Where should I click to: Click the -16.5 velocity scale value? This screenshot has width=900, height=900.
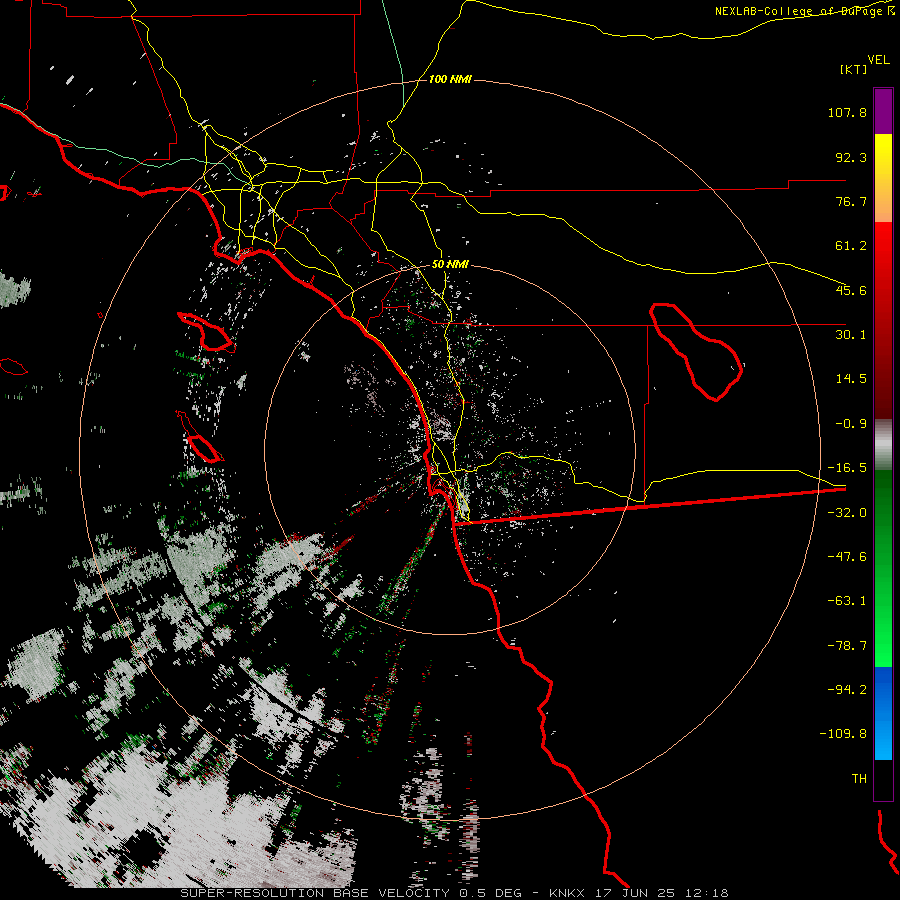(x=847, y=468)
